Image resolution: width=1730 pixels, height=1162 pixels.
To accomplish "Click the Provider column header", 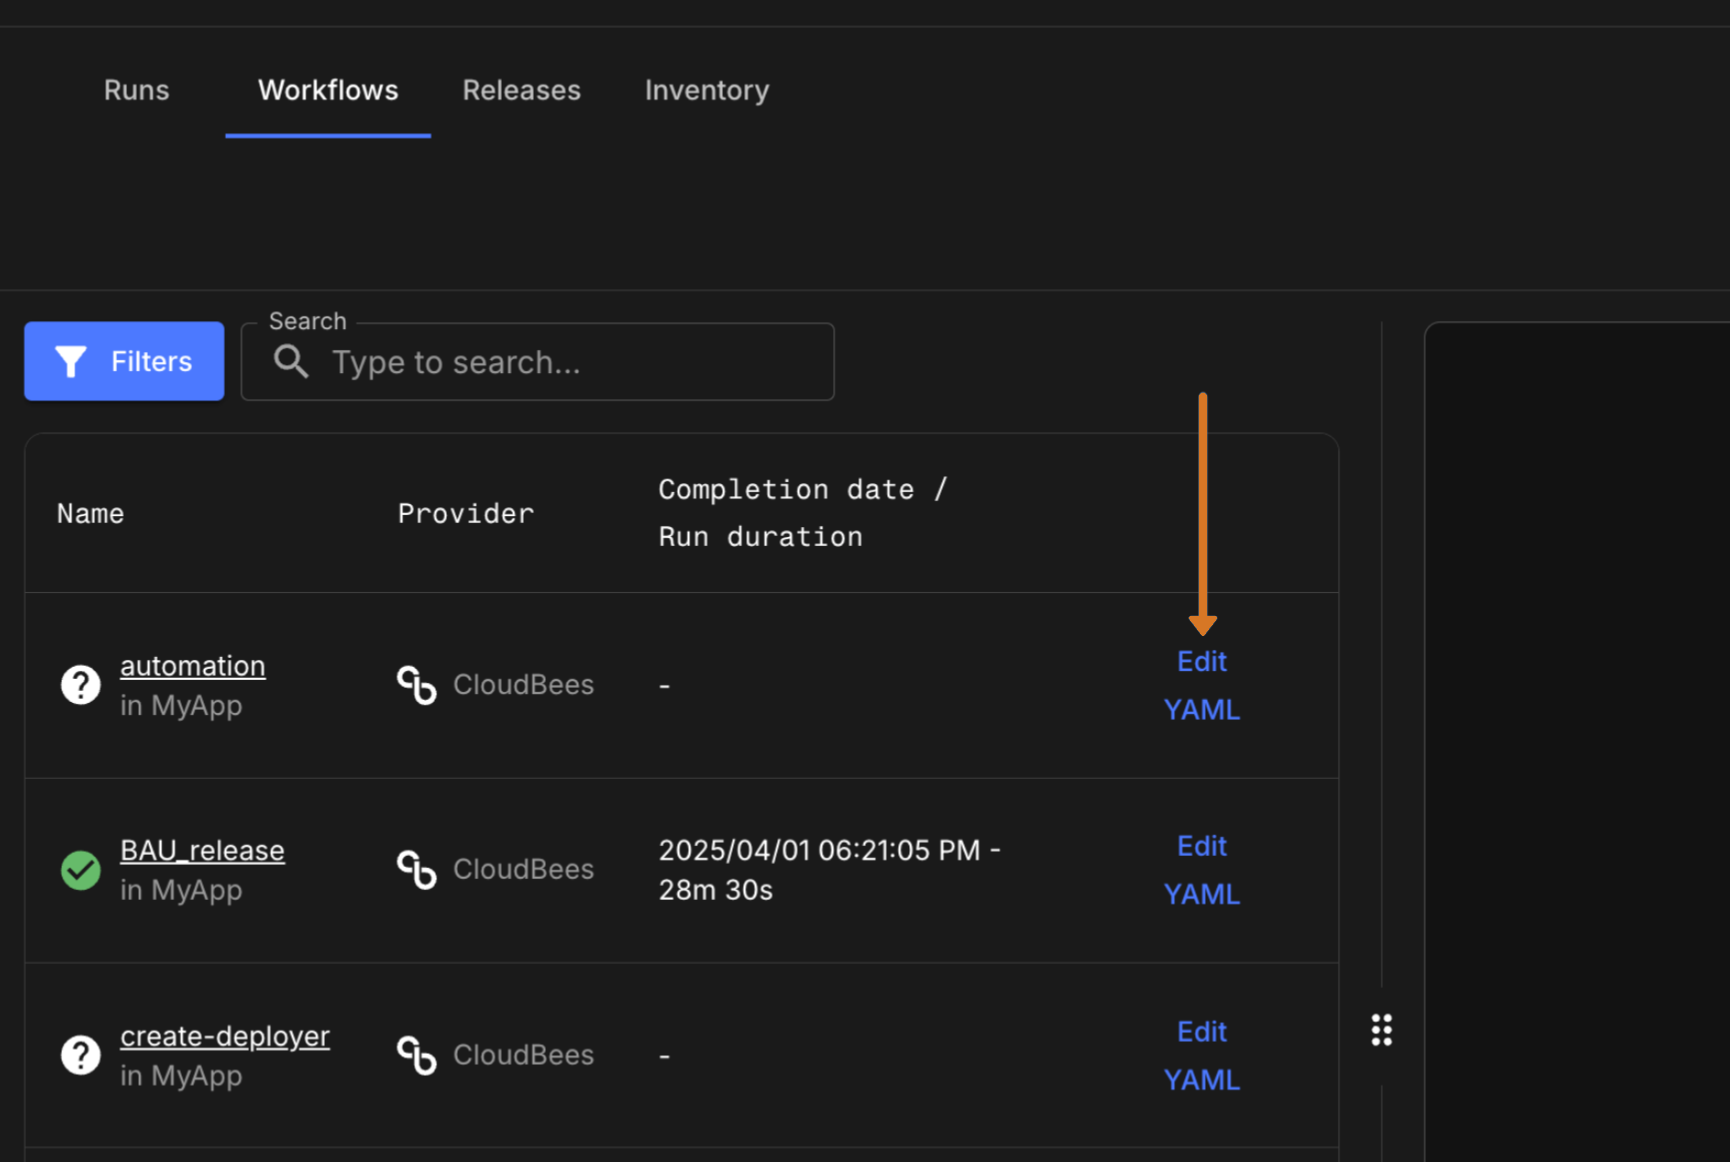I will click(466, 513).
